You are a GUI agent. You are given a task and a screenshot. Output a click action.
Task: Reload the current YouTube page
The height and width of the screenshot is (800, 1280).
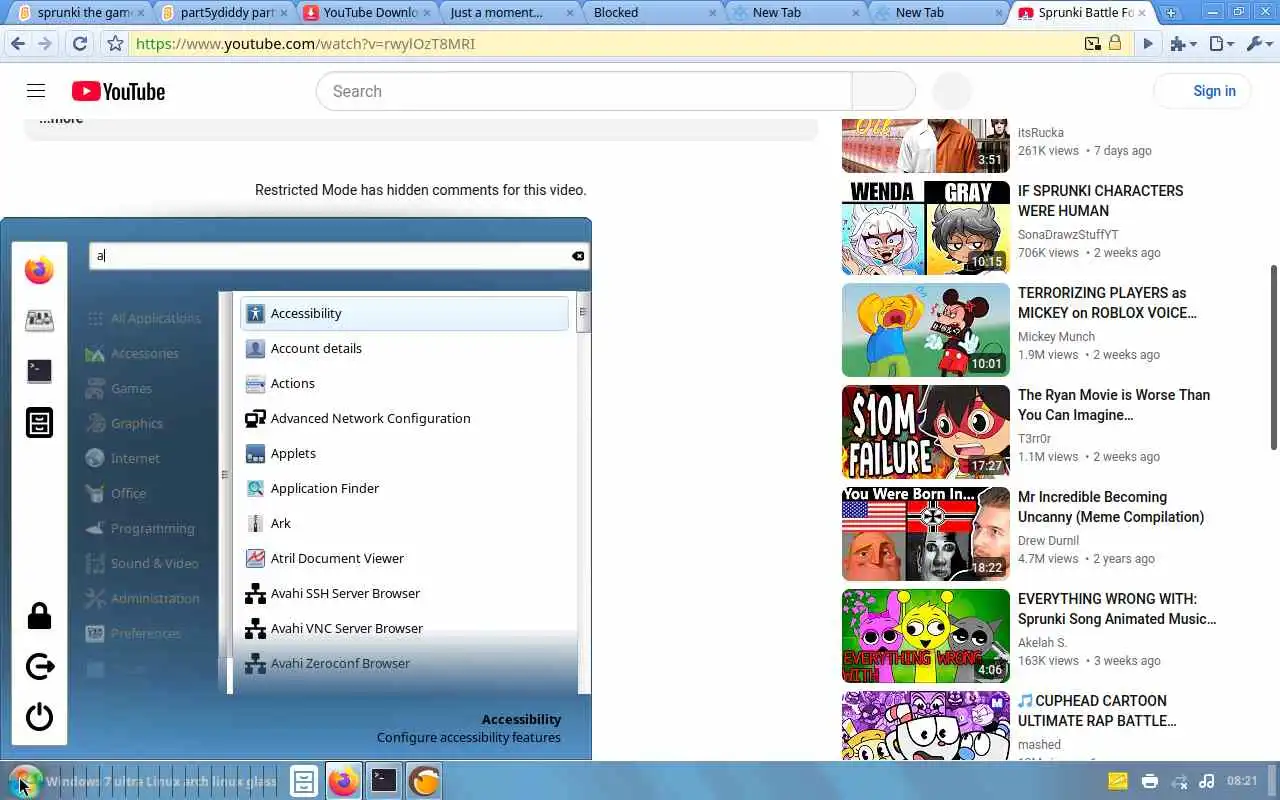[x=80, y=44]
